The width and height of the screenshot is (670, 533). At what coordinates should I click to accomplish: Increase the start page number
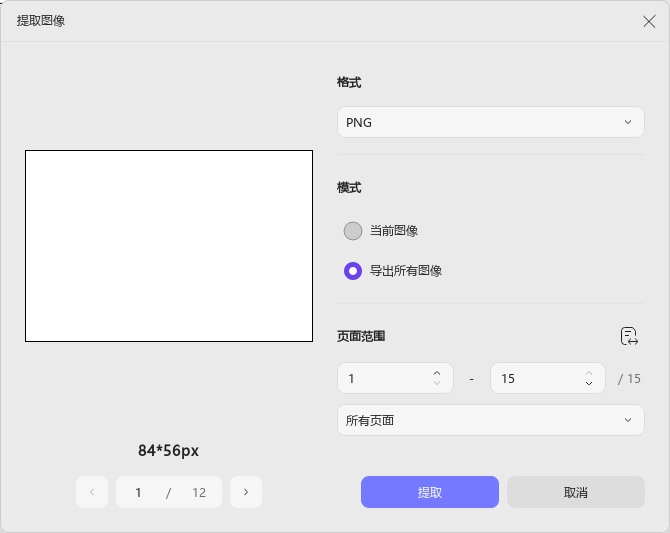pyautogui.click(x=437, y=373)
